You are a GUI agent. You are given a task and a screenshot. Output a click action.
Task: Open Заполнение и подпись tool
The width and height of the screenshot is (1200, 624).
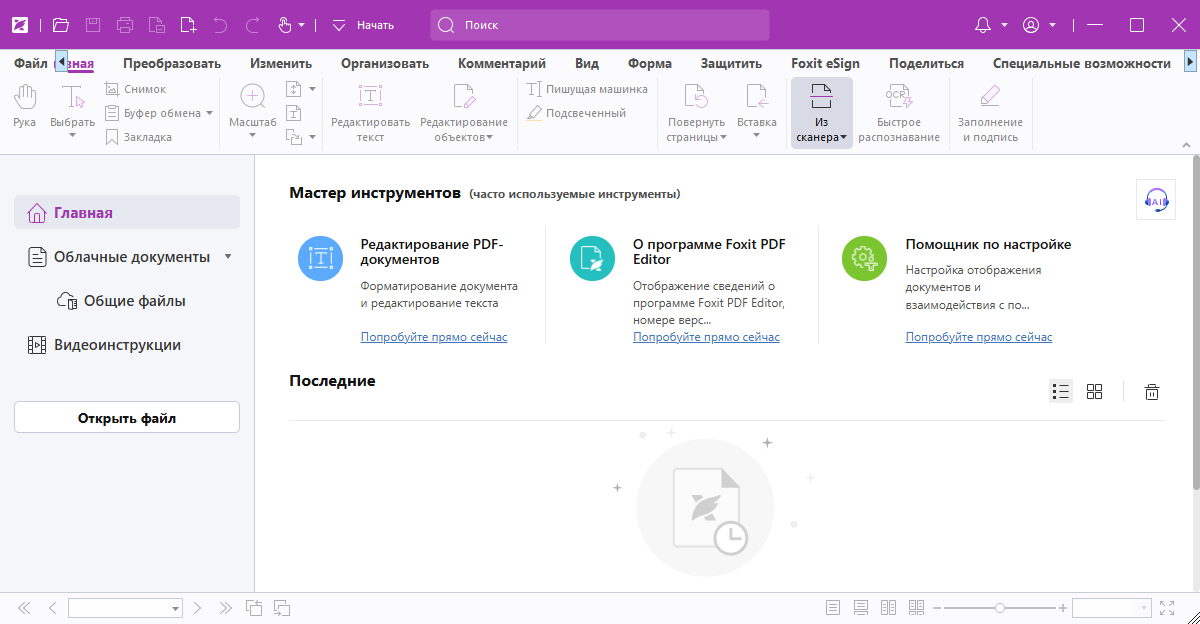pyautogui.click(x=989, y=112)
